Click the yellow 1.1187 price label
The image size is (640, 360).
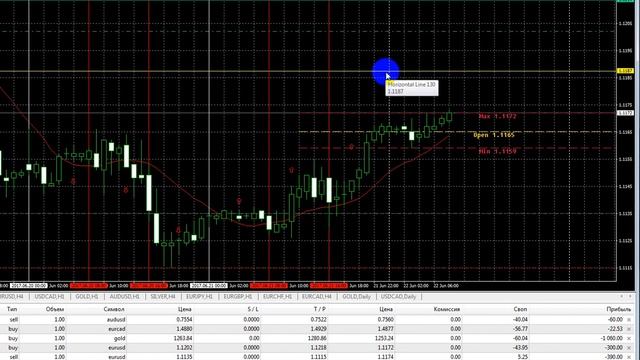tap(625, 71)
